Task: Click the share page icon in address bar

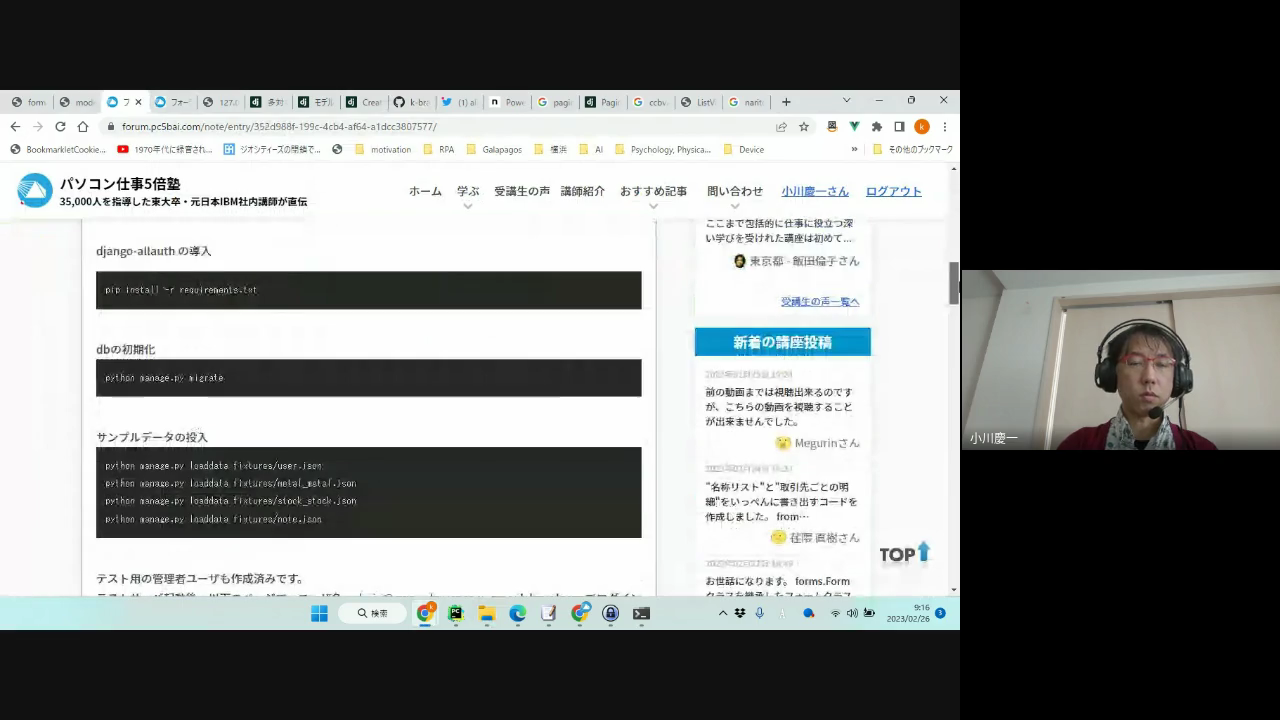Action: tap(781, 127)
